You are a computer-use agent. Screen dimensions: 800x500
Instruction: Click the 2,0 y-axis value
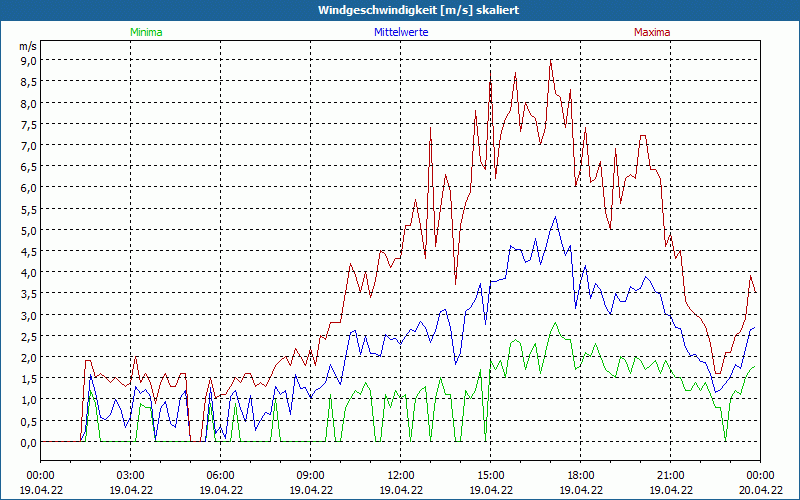29,358
